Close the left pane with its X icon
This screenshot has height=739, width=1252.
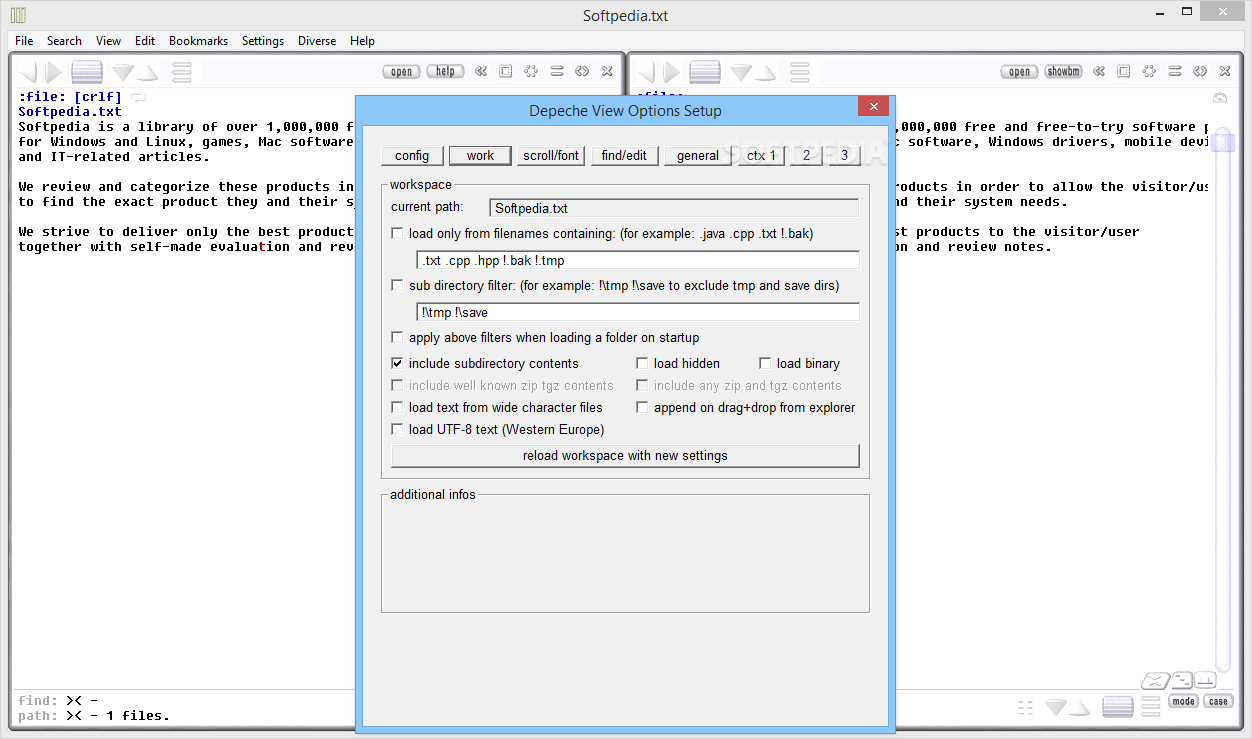coord(607,71)
